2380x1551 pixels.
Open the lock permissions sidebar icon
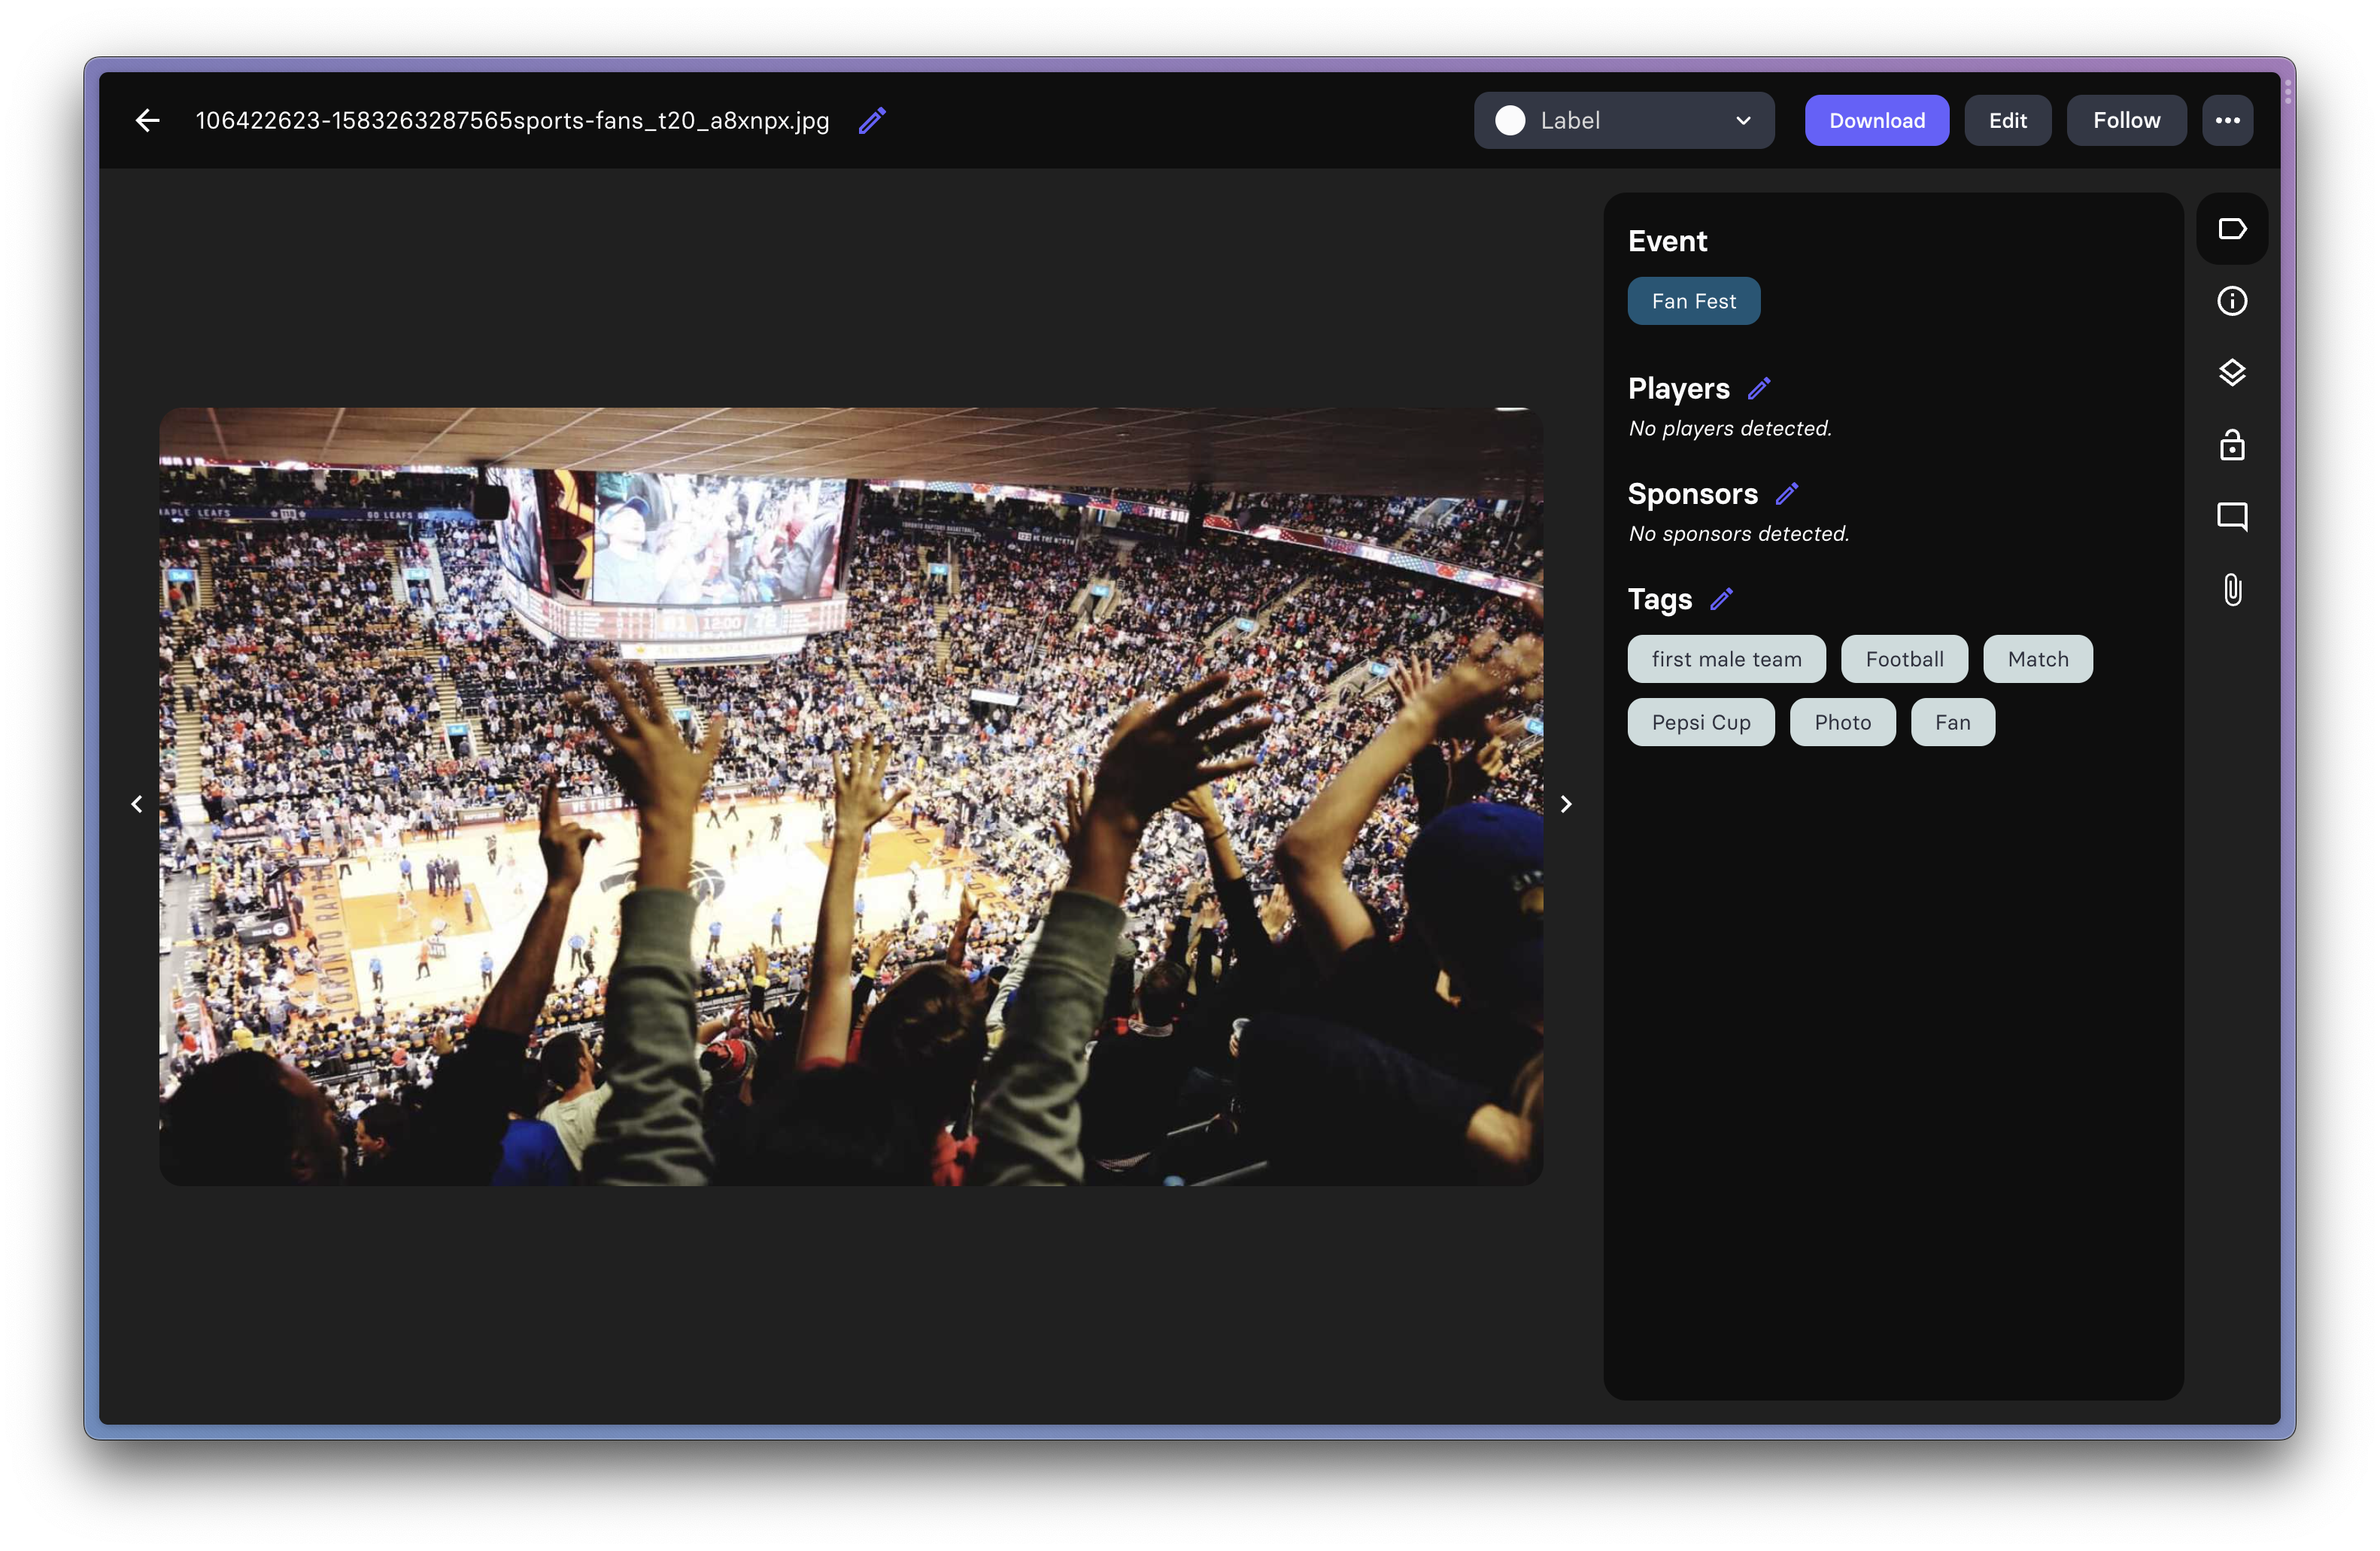[2231, 445]
